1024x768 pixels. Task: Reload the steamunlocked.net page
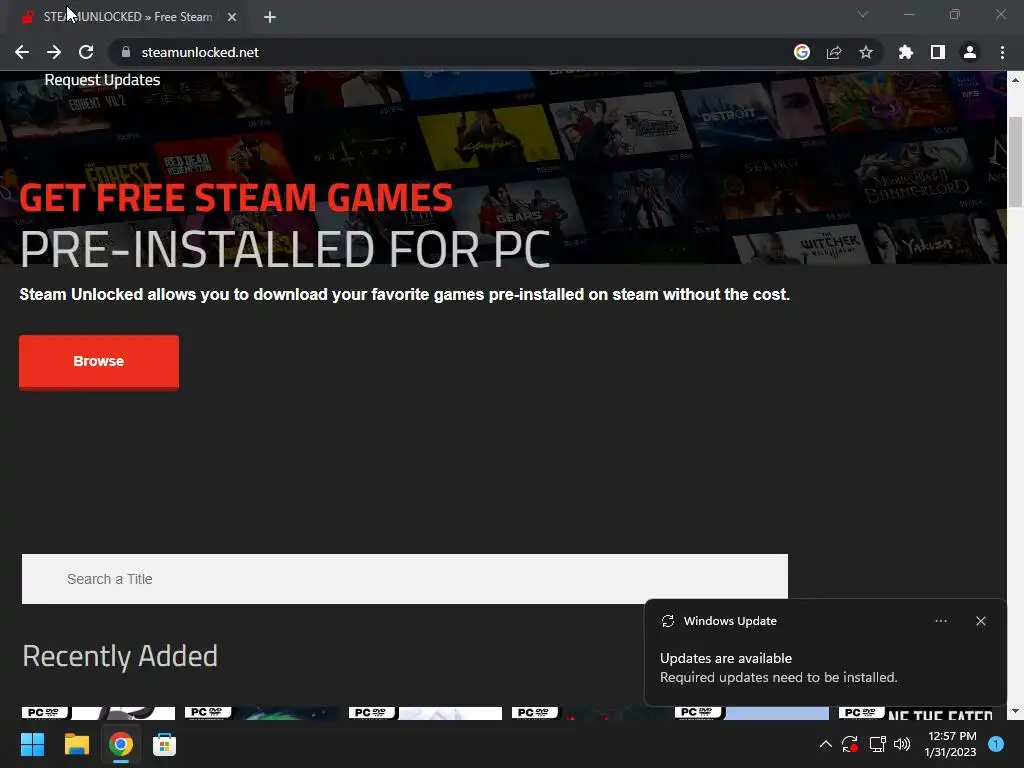coord(86,52)
